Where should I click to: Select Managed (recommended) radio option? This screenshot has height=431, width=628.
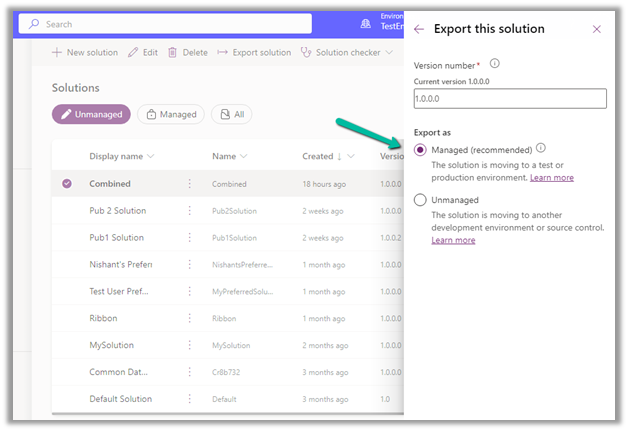tap(420, 149)
